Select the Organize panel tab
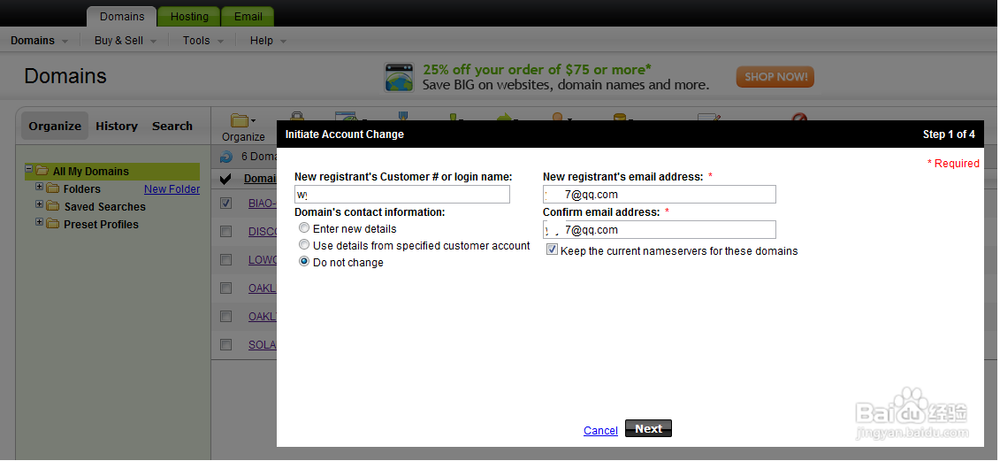1000x461 pixels. [x=55, y=126]
